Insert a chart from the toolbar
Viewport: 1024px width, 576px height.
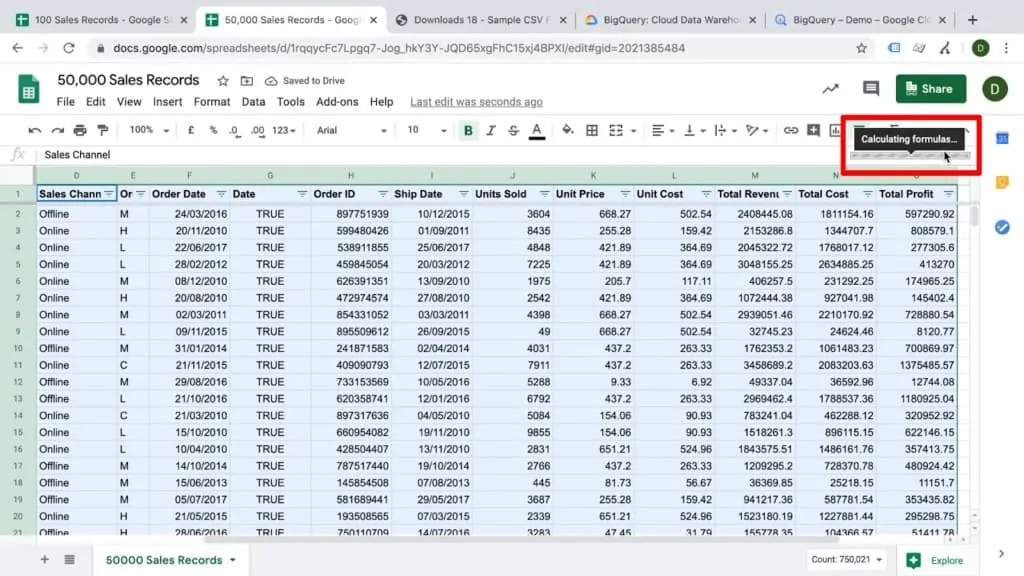(836, 131)
